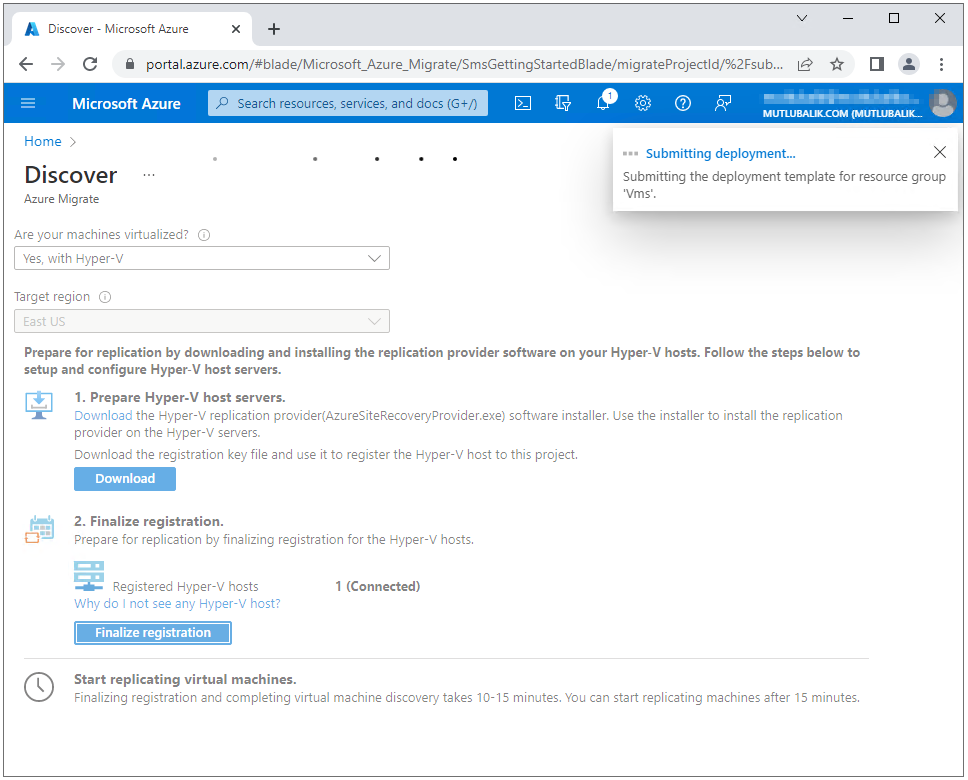The image size is (968, 780).
Task: Click the Microsoft Azure portal title
Action: [127, 104]
